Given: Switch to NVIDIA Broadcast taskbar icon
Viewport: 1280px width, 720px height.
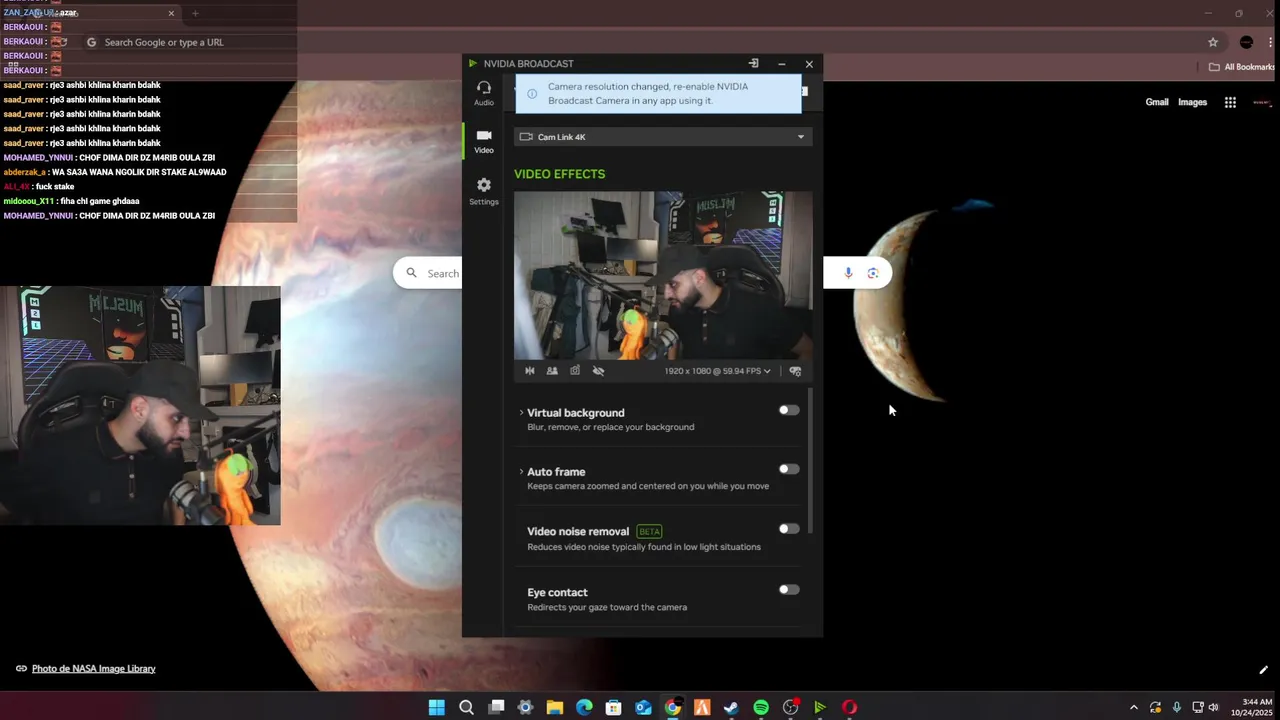Looking at the screenshot, I should tap(820, 707).
